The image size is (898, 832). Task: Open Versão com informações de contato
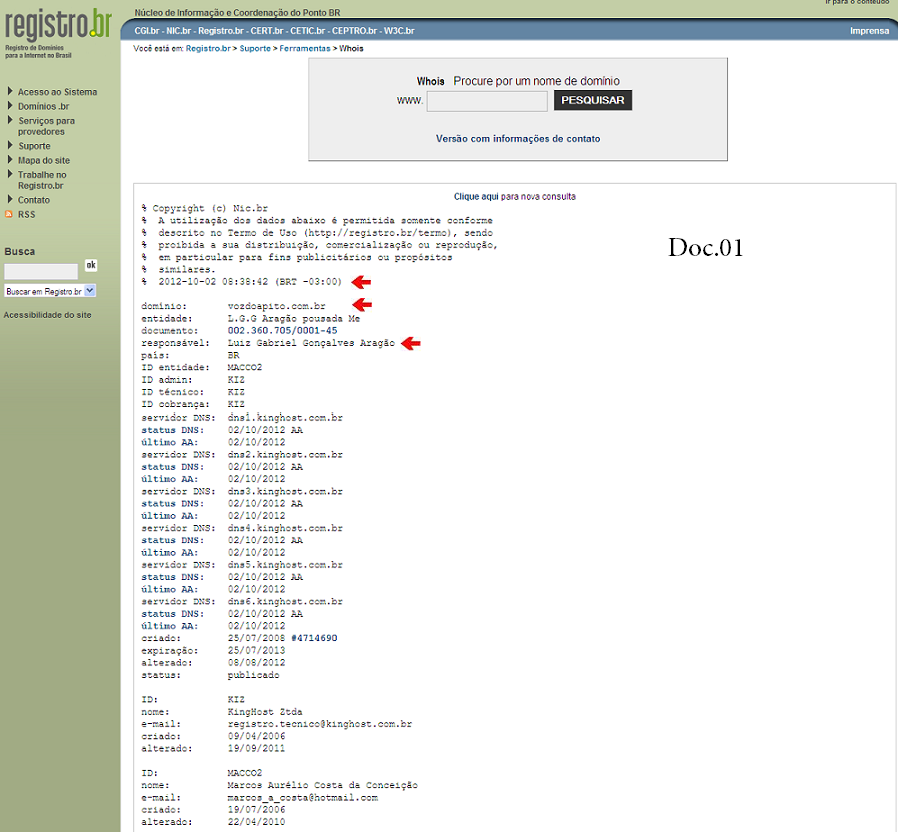pyautogui.click(x=518, y=139)
